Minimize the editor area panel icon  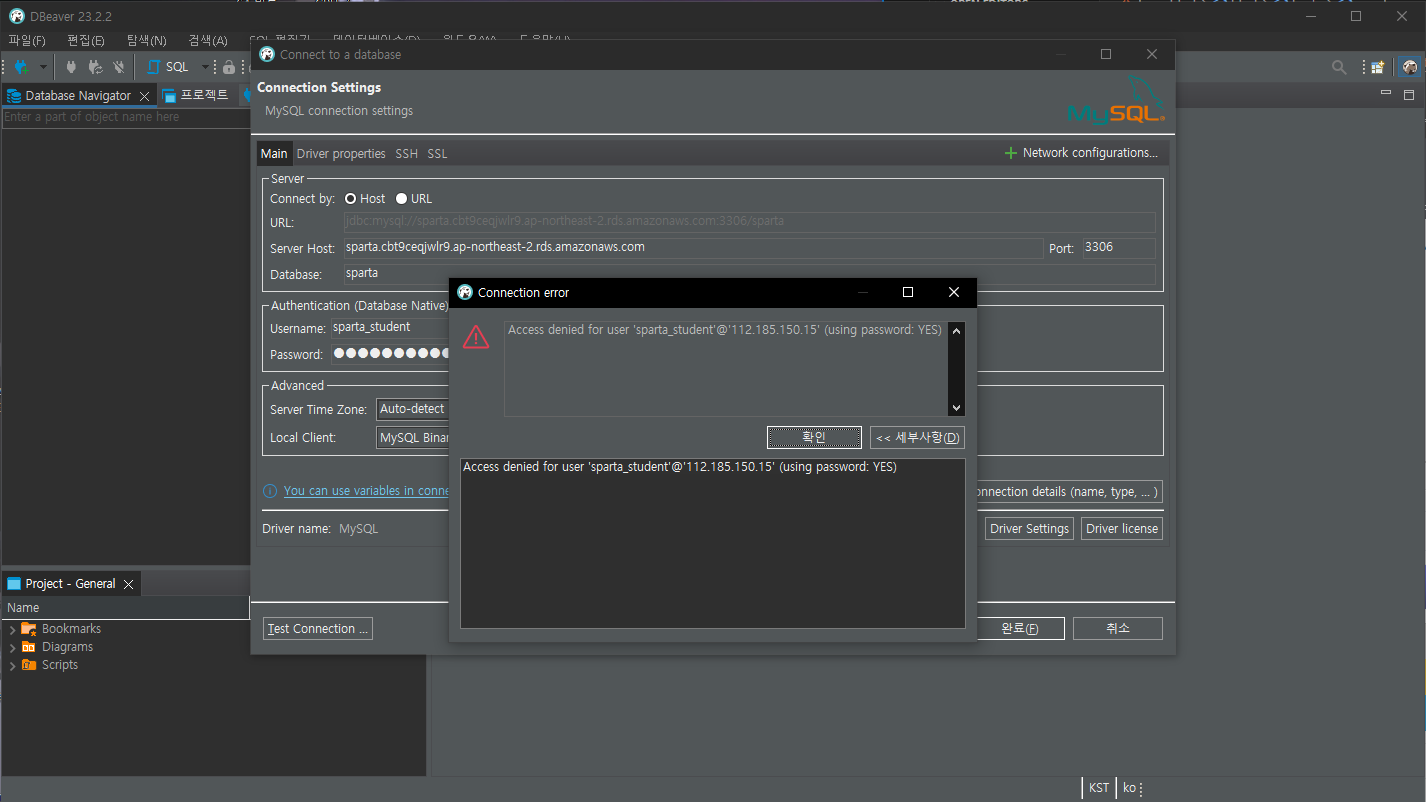pyautogui.click(x=1386, y=94)
